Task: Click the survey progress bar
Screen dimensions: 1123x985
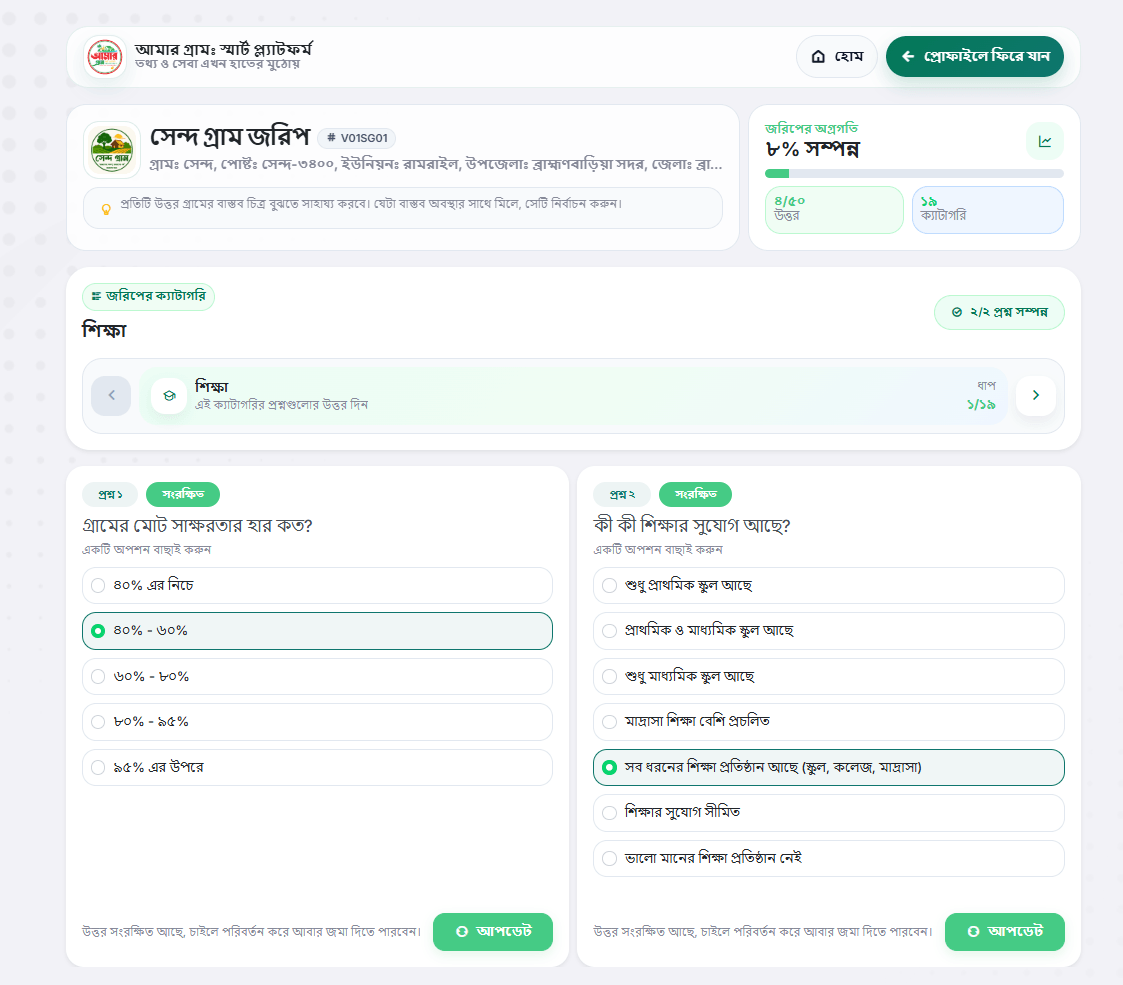Action: [914, 173]
